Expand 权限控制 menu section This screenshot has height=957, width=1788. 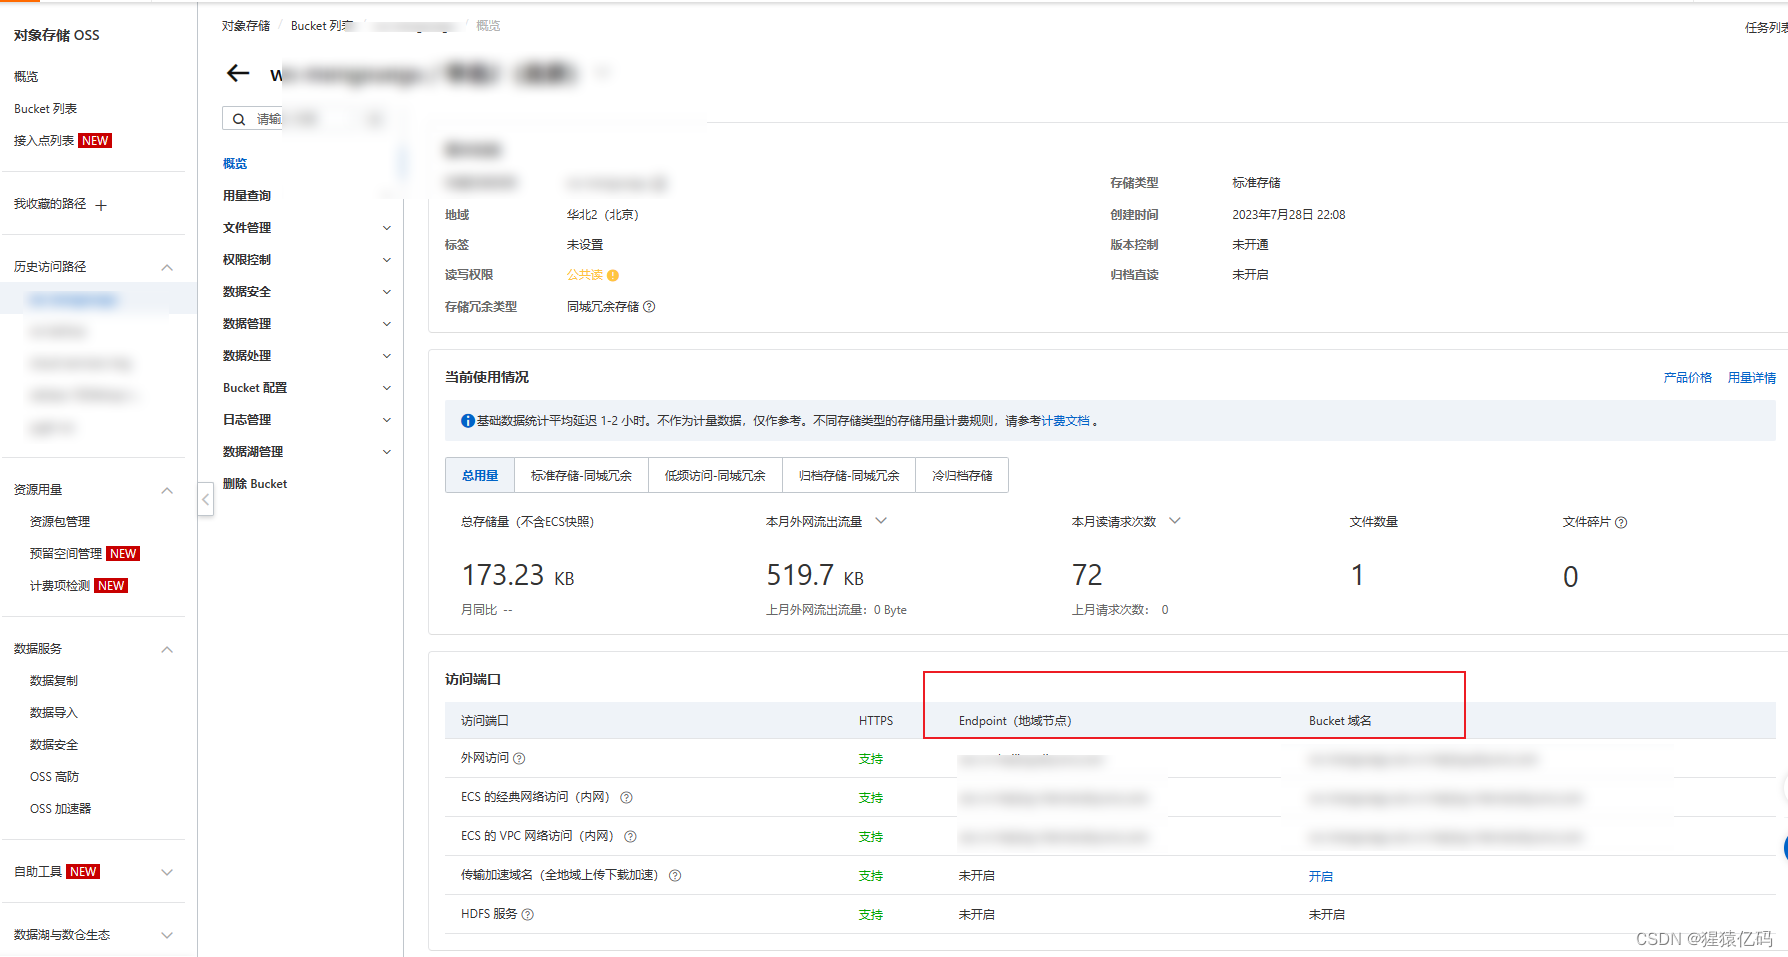point(387,260)
